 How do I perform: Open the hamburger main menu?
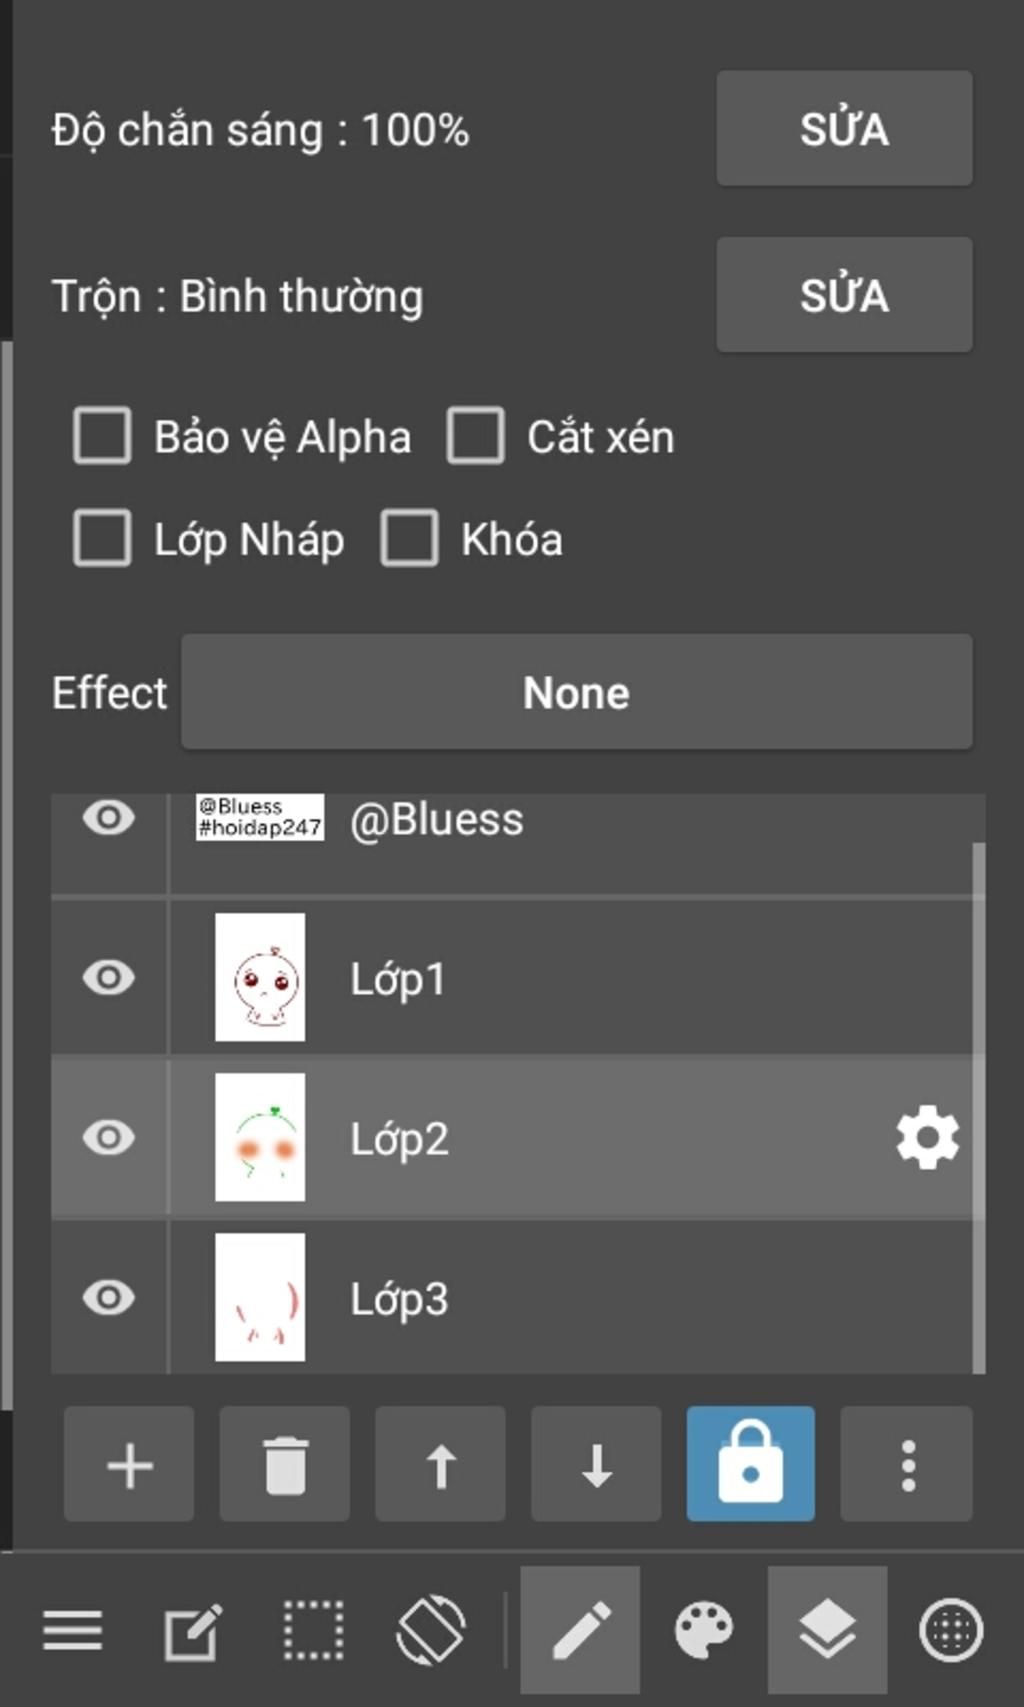[x=72, y=1630]
